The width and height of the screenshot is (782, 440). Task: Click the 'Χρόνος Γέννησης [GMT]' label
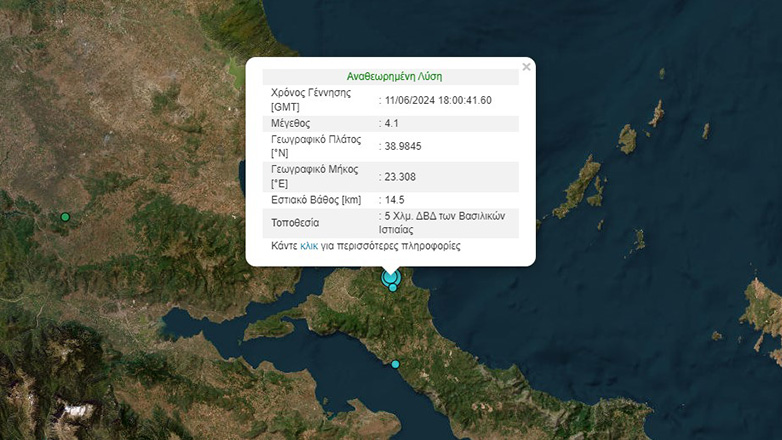tap(312, 99)
